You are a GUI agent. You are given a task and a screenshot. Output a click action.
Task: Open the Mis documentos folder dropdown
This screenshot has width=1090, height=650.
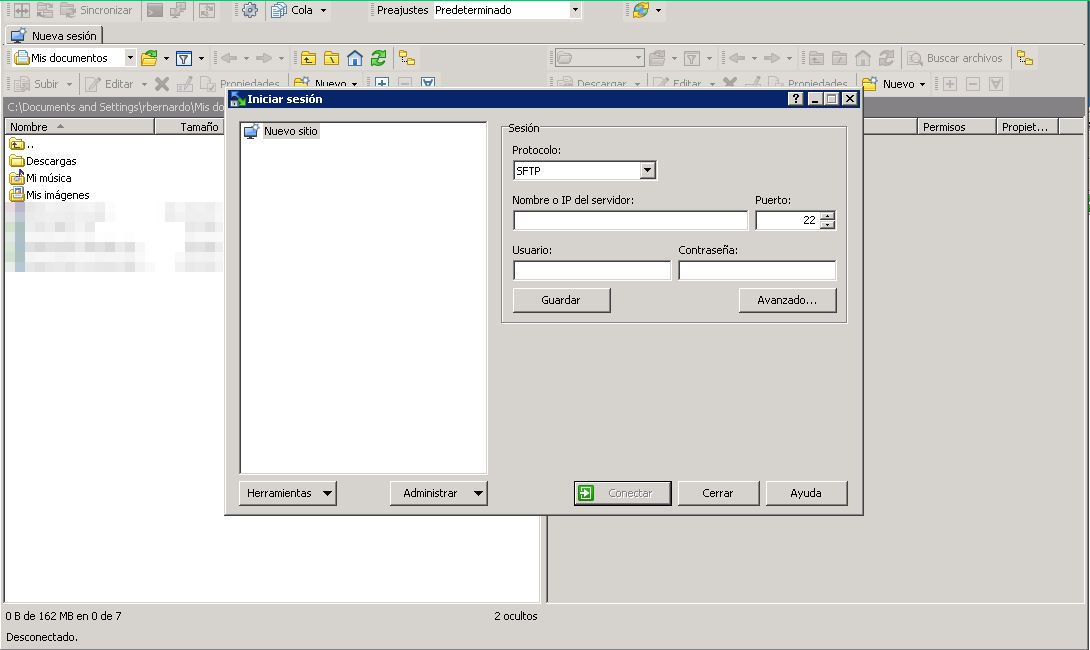tap(130, 58)
